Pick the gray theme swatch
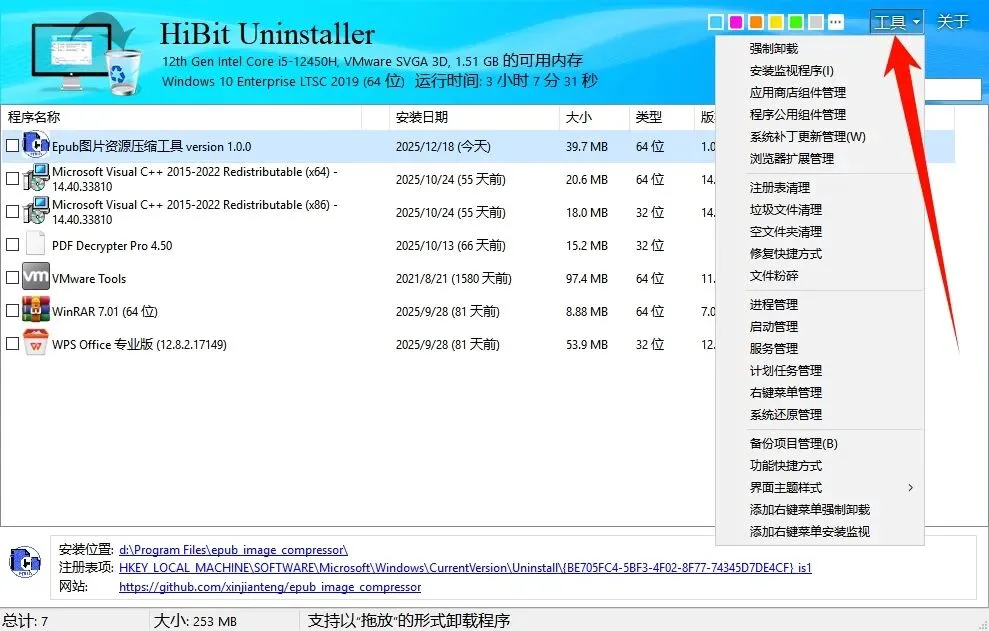Viewport: 989px width, 631px height. [x=816, y=22]
